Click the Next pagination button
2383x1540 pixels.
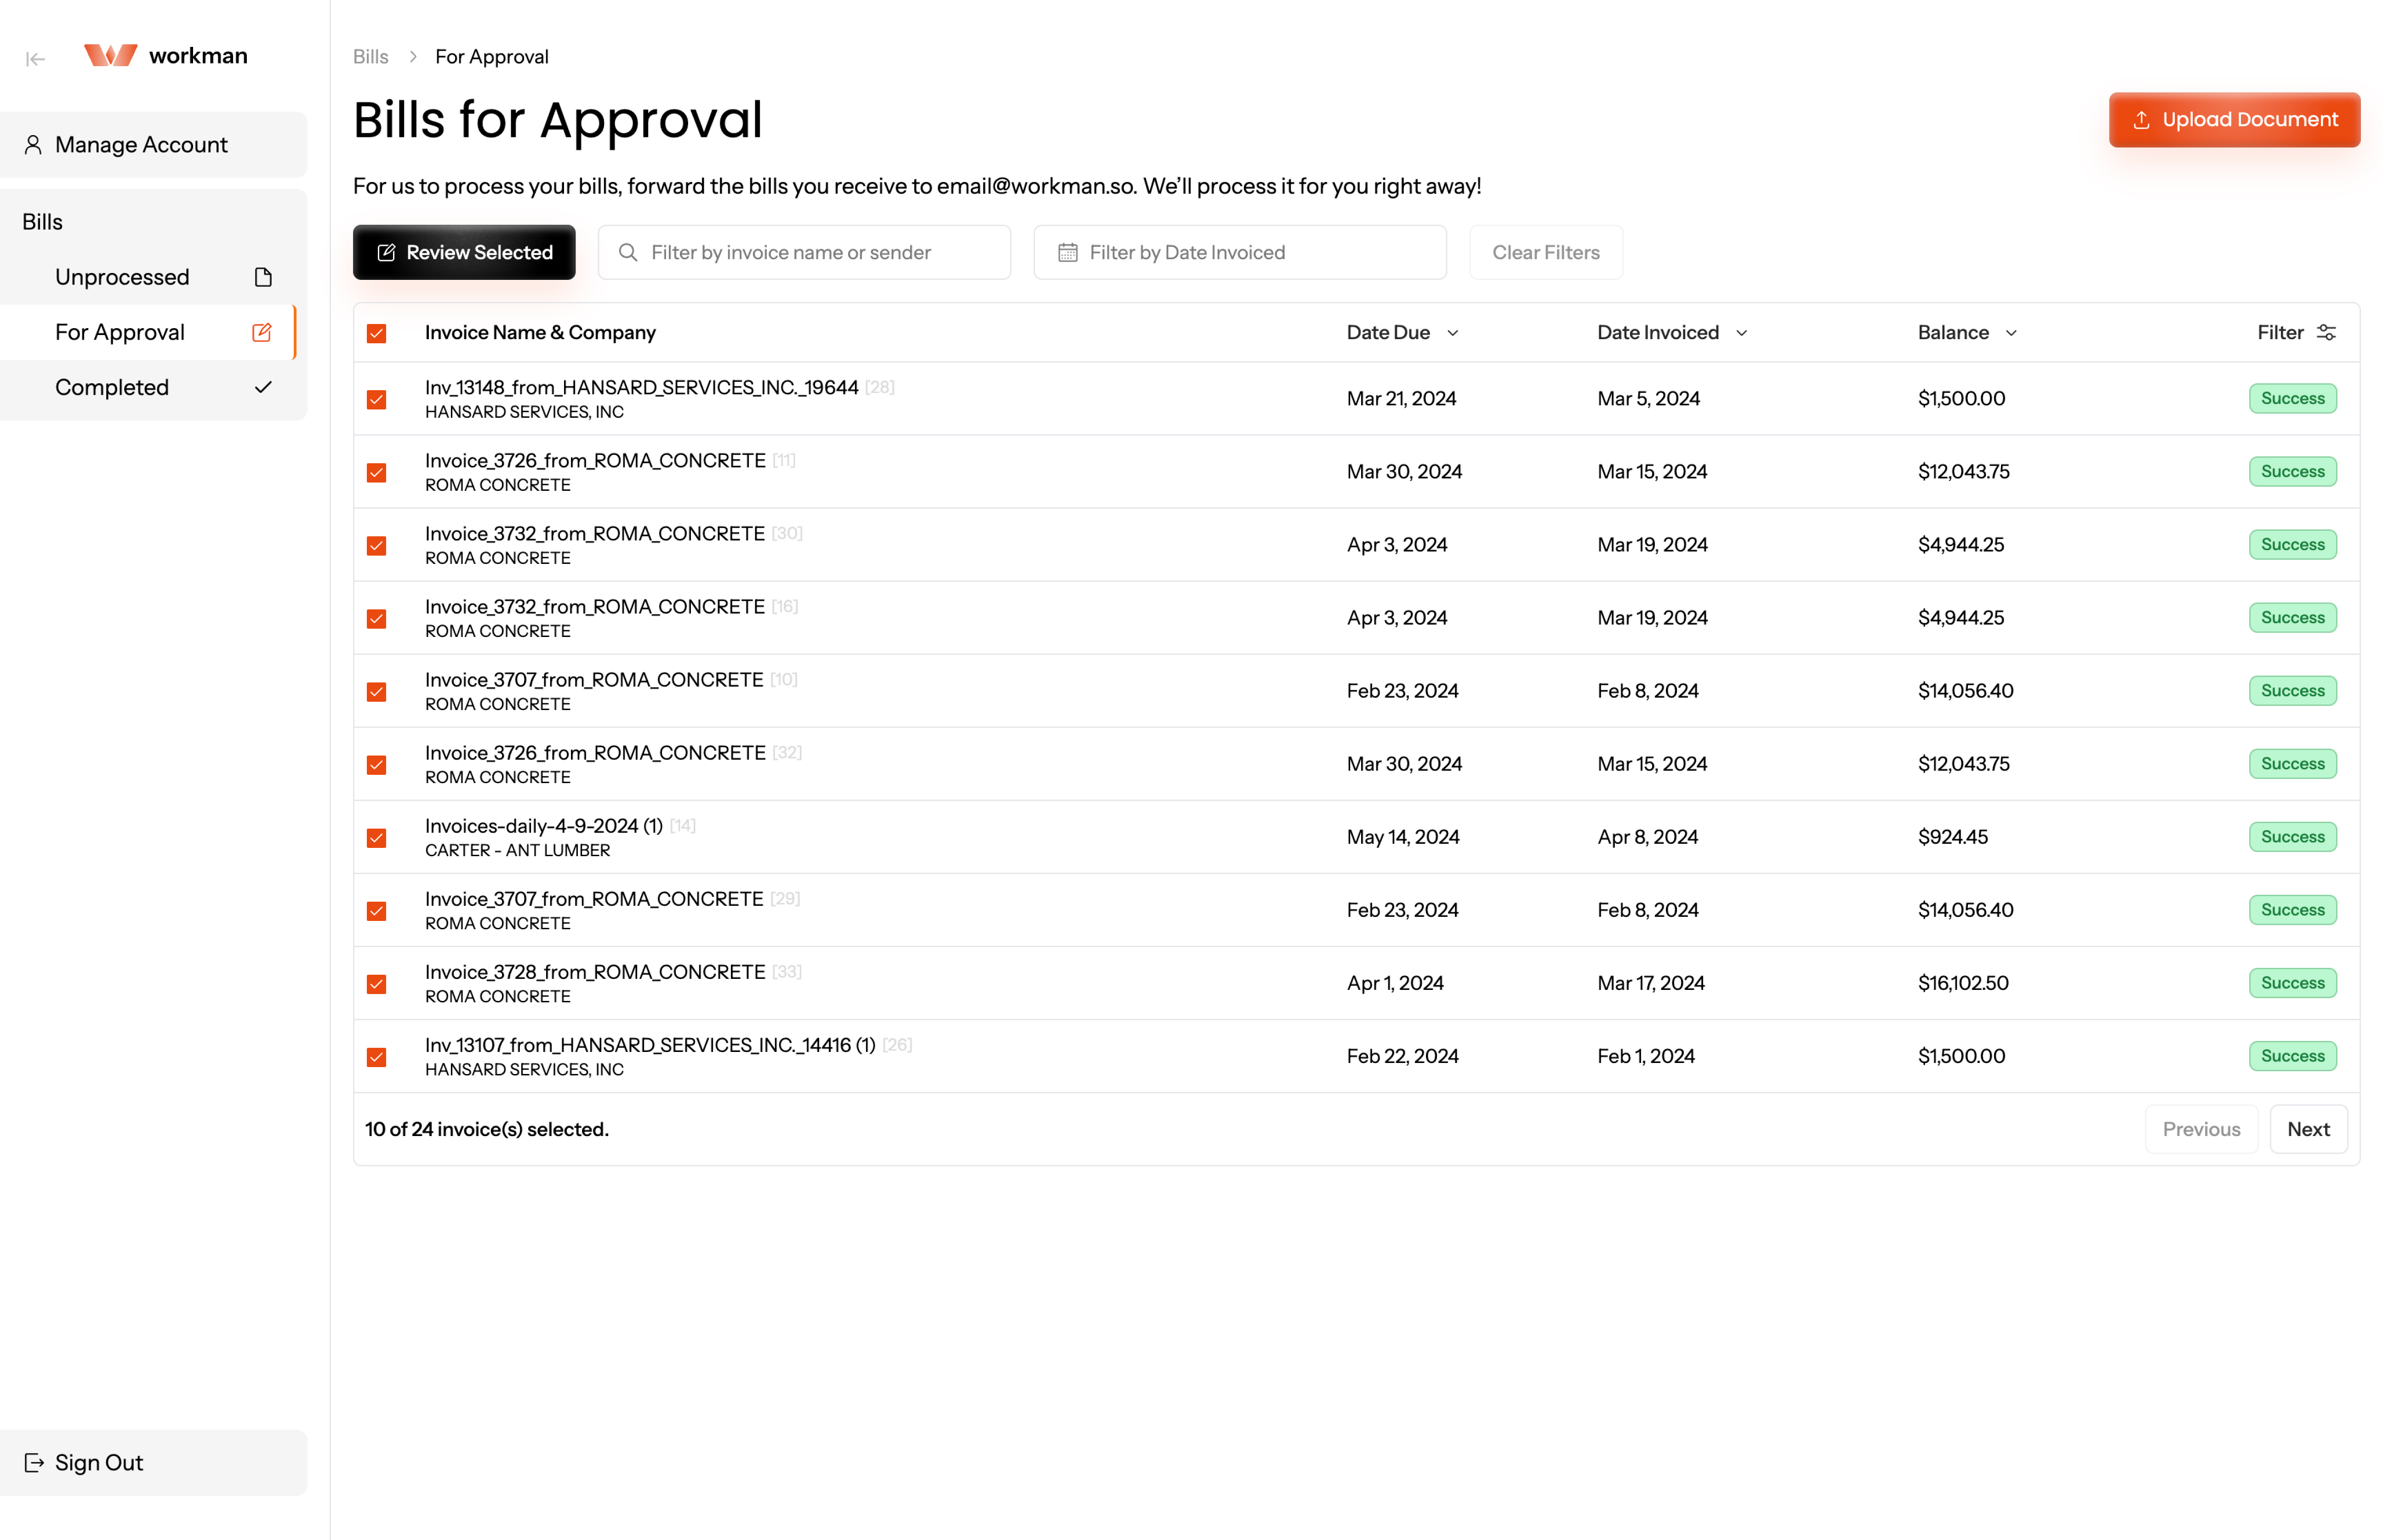2309,1129
